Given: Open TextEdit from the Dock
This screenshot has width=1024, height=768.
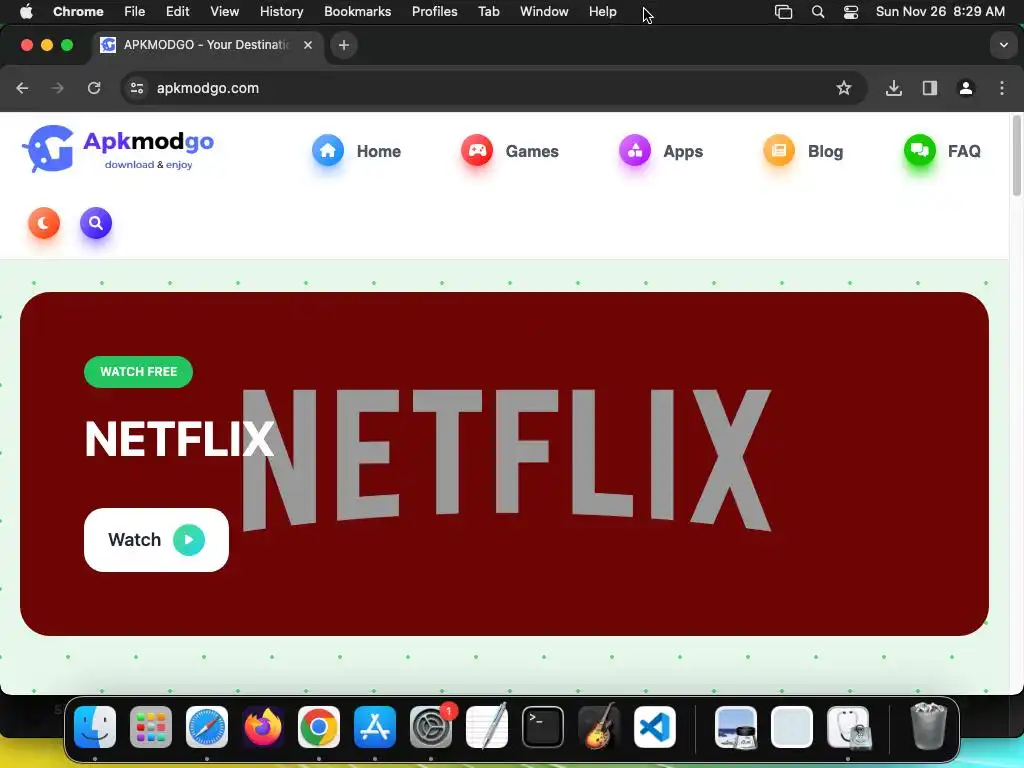Looking at the screenshot, I should click(x=487, y=727).
